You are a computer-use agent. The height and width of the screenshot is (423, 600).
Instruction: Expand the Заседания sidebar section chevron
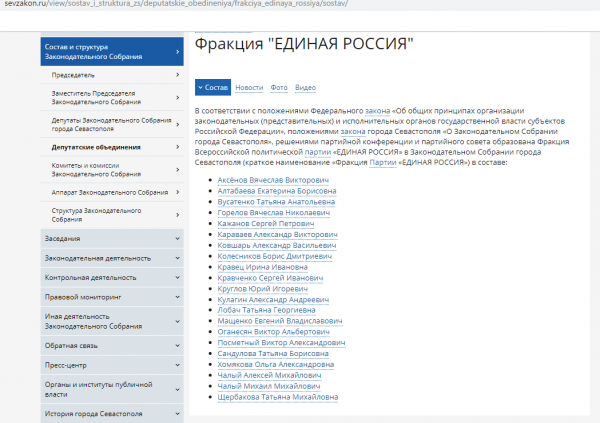click(178, 238)
